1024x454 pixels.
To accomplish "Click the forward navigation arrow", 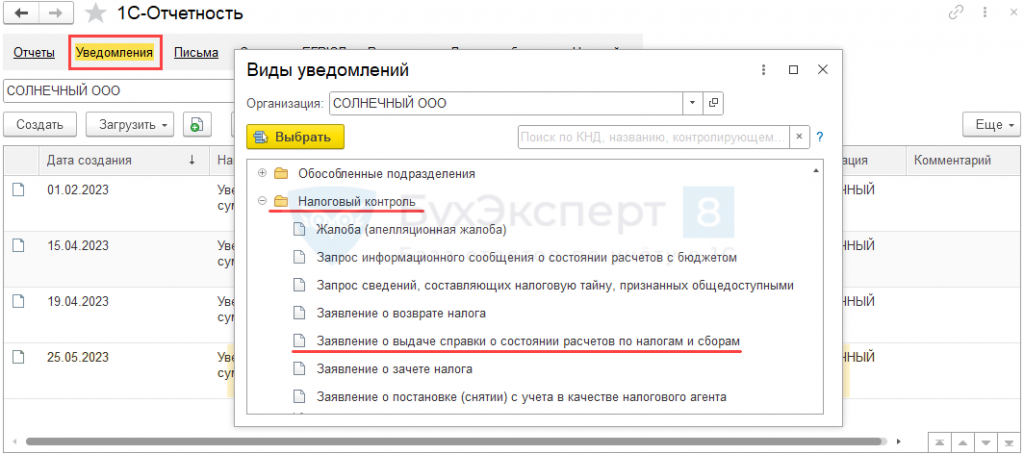I will 55,14.
